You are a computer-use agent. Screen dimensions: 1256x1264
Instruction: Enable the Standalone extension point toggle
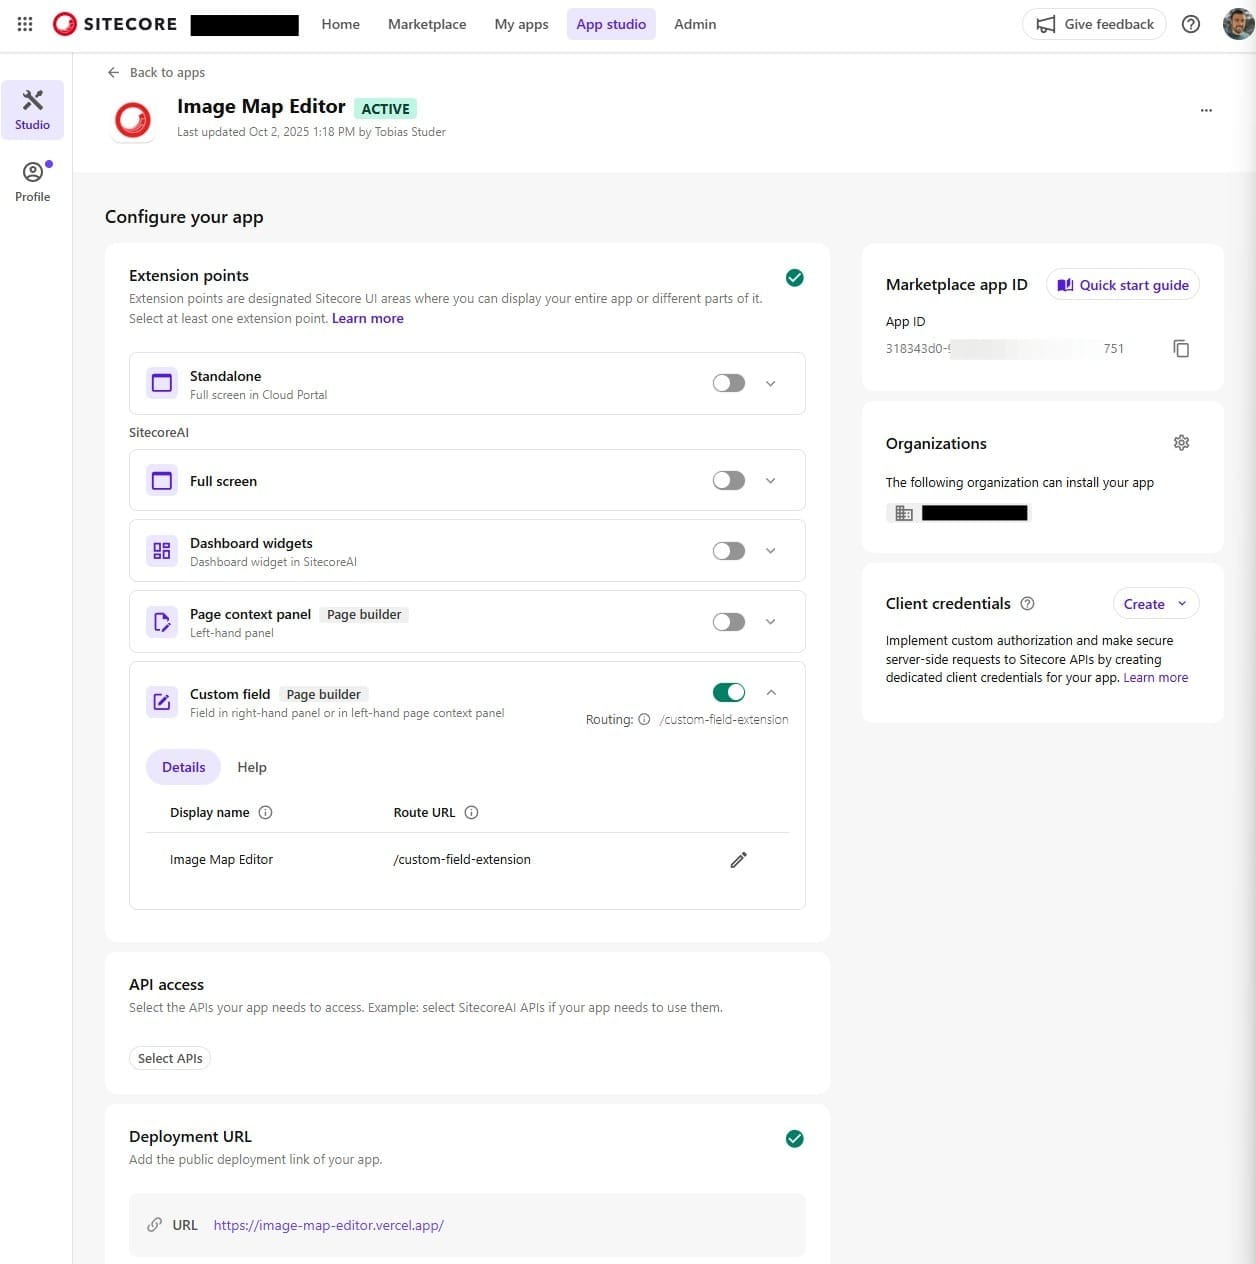[728, 383]
